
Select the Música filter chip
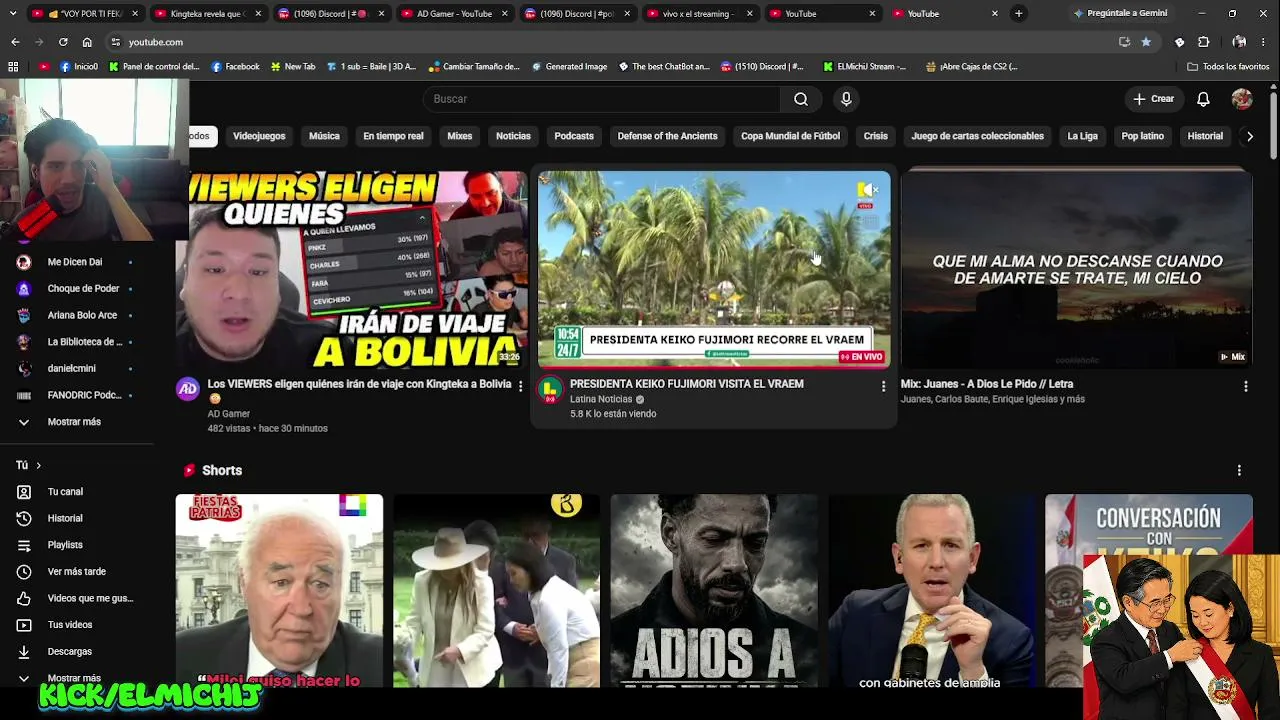click(324, 136)
